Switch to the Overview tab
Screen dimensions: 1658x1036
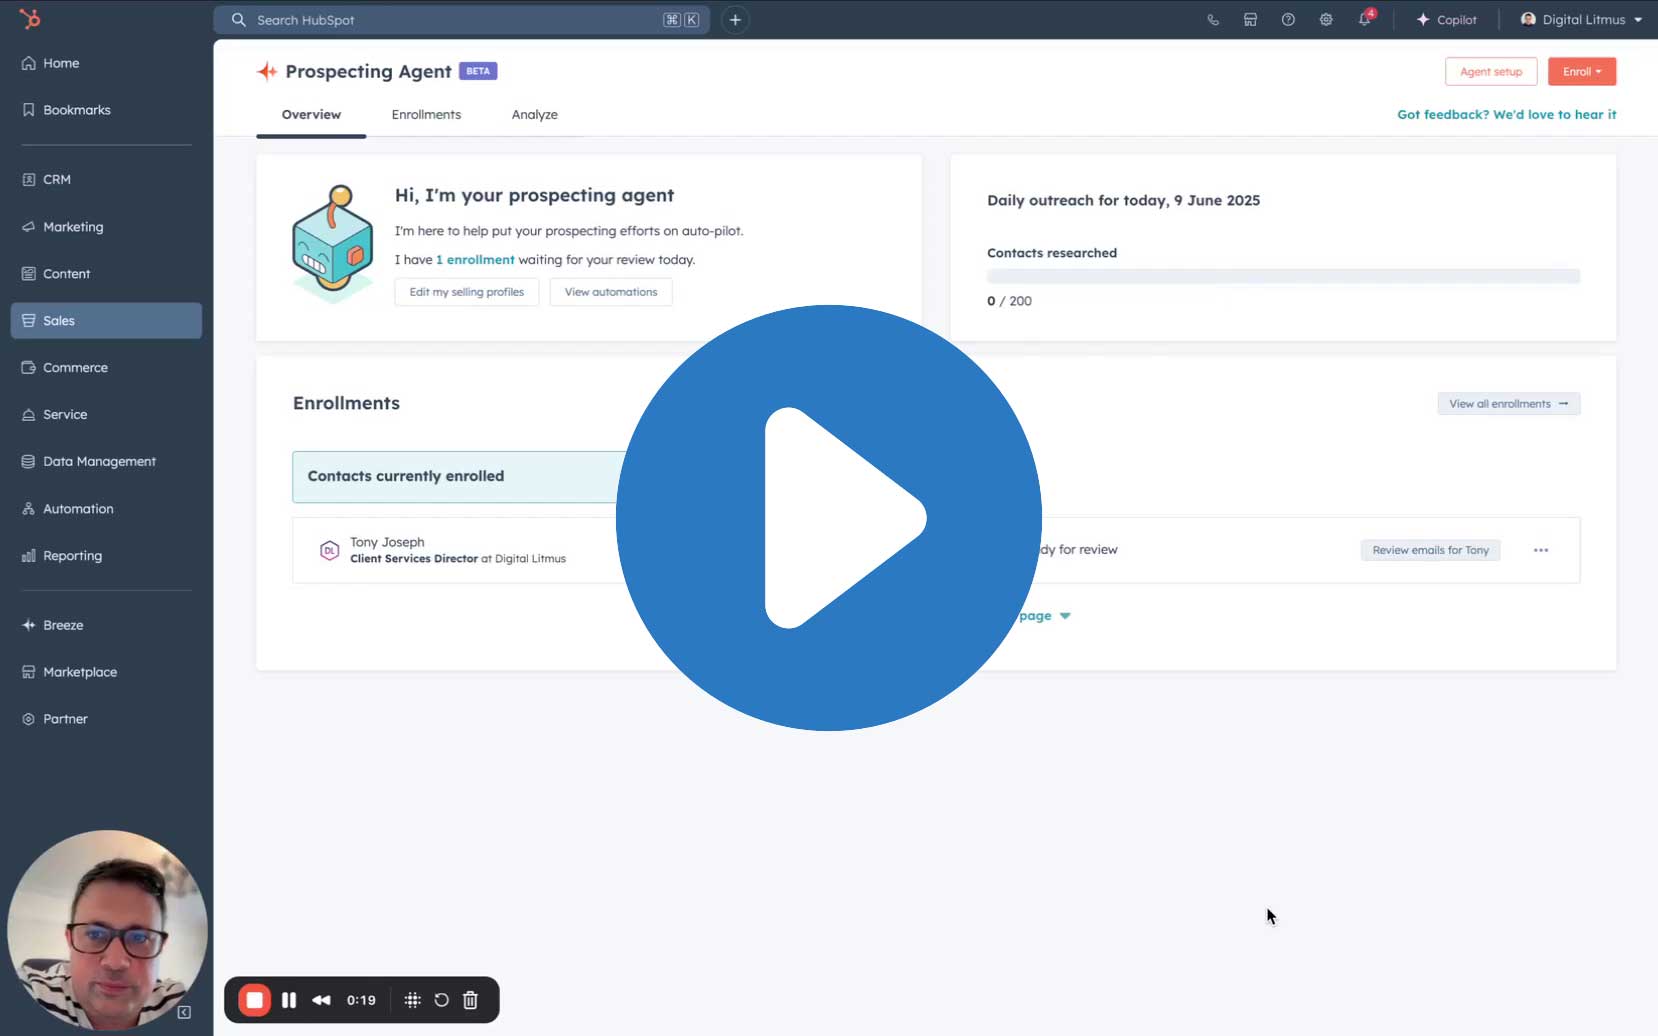311,115
